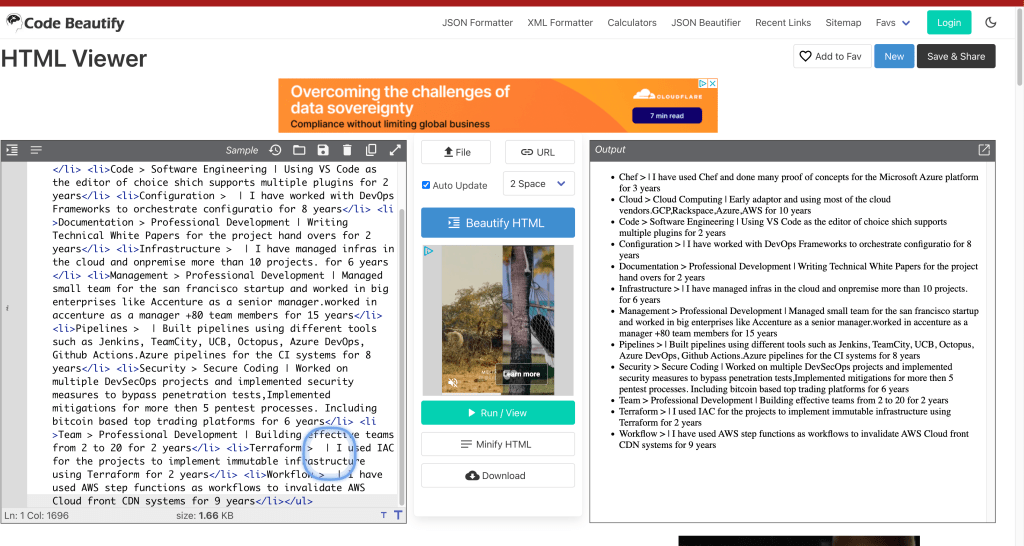The width and height of the screenshot is (1024, 546).
Task: Click the New button
Action: point(894,56)
